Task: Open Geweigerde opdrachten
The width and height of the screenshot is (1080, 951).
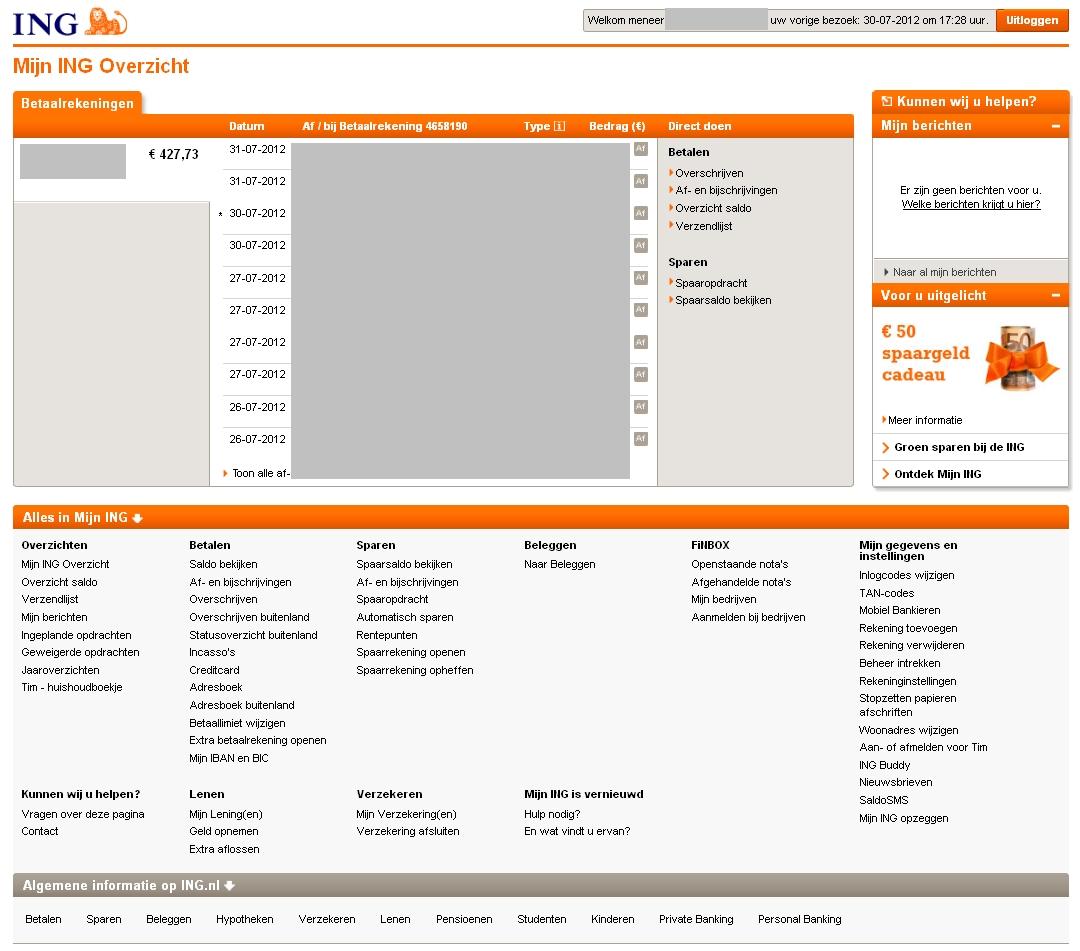Action: coord(80,652)
